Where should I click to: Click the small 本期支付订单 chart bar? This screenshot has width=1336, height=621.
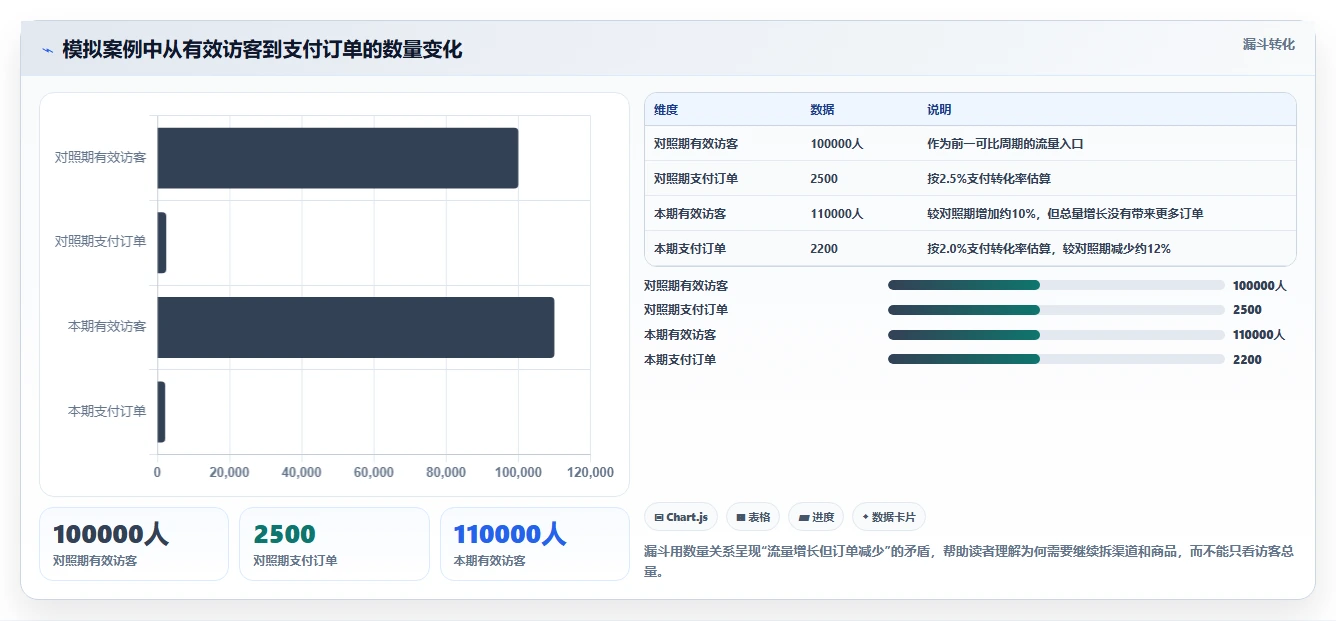coord(161,411)
